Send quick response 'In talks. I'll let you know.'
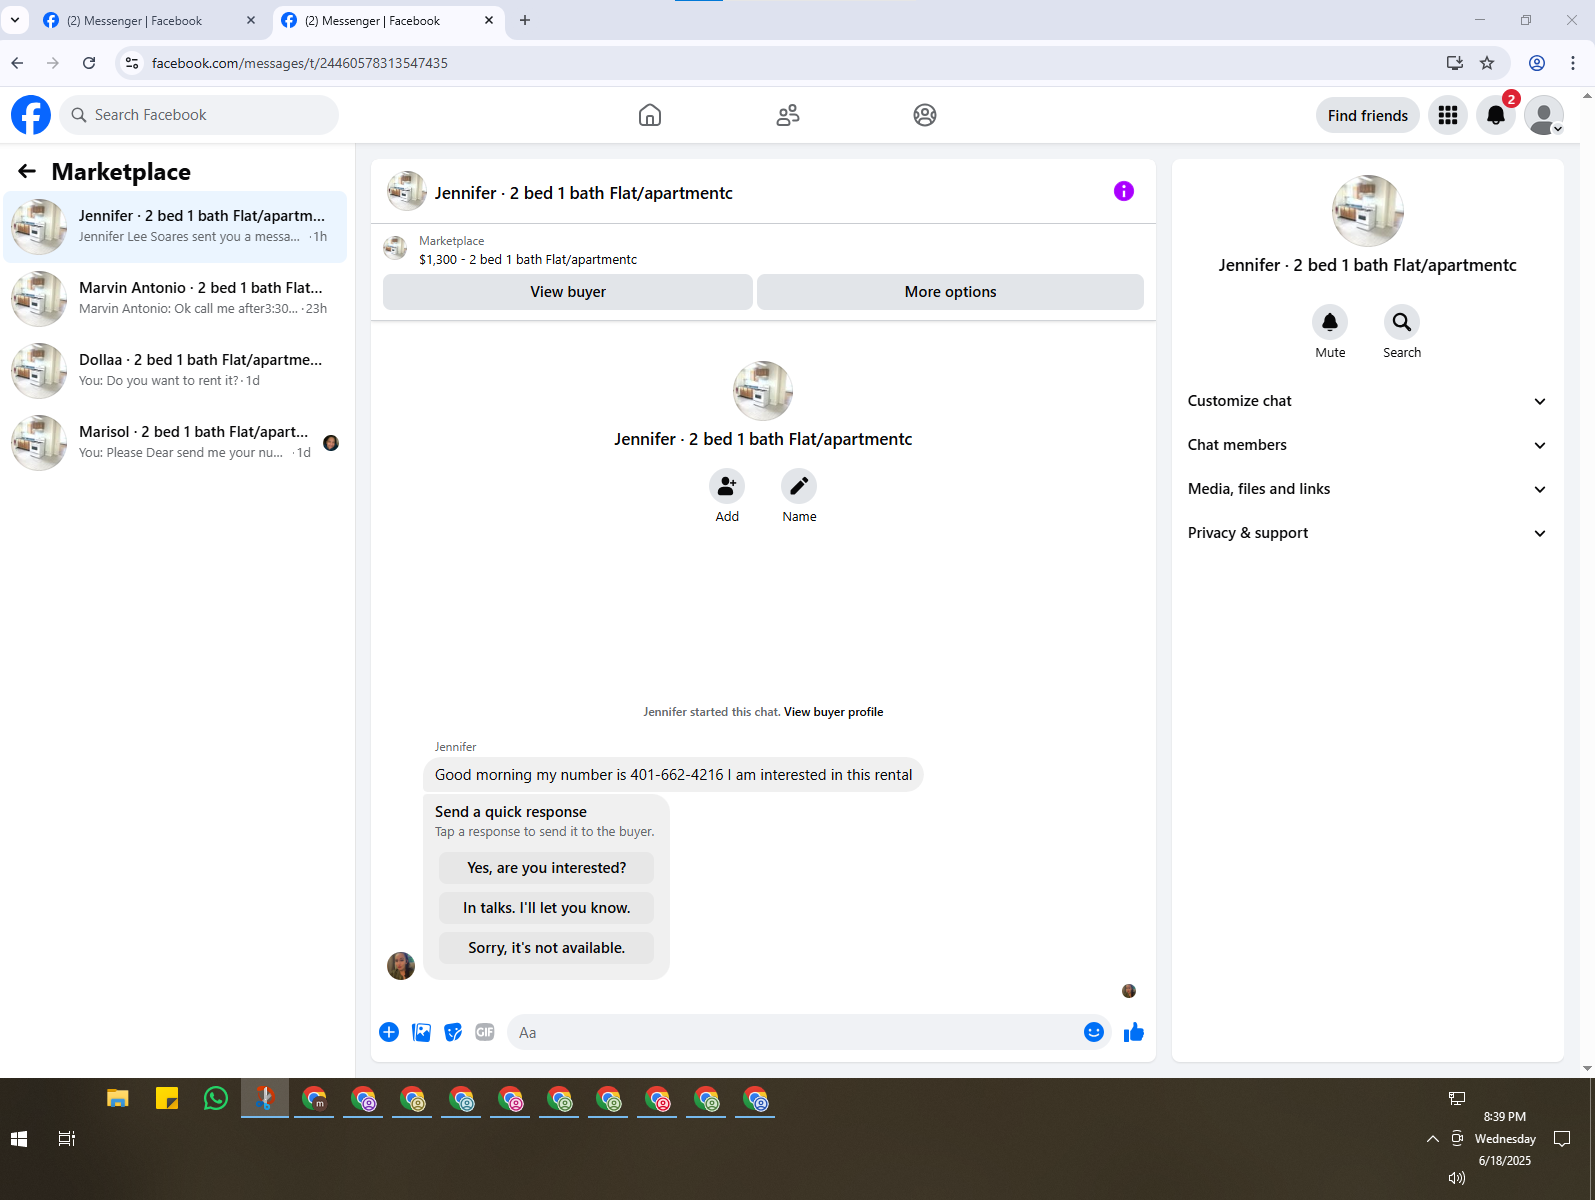The height and width of the screenshot is (1200, 1595). coord(546,908)
